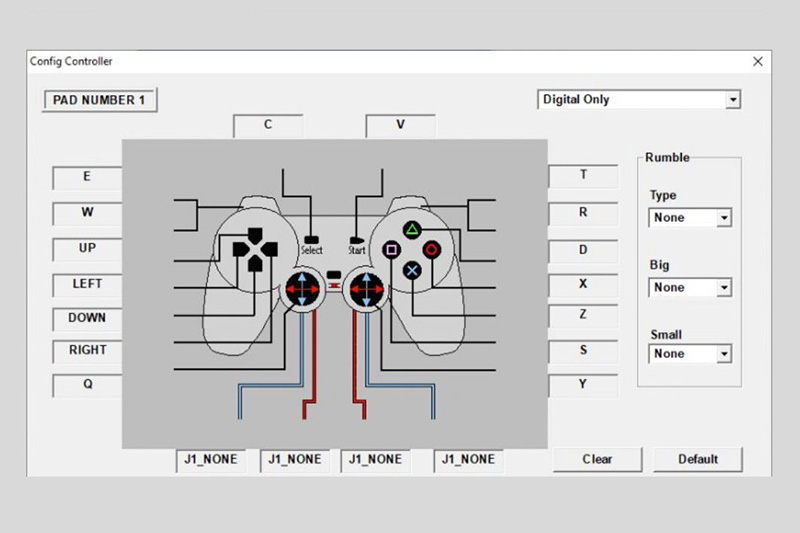Viewport: 800px width, 533px height.
Task: Click the blue cross button on controller
Action: 411,269
